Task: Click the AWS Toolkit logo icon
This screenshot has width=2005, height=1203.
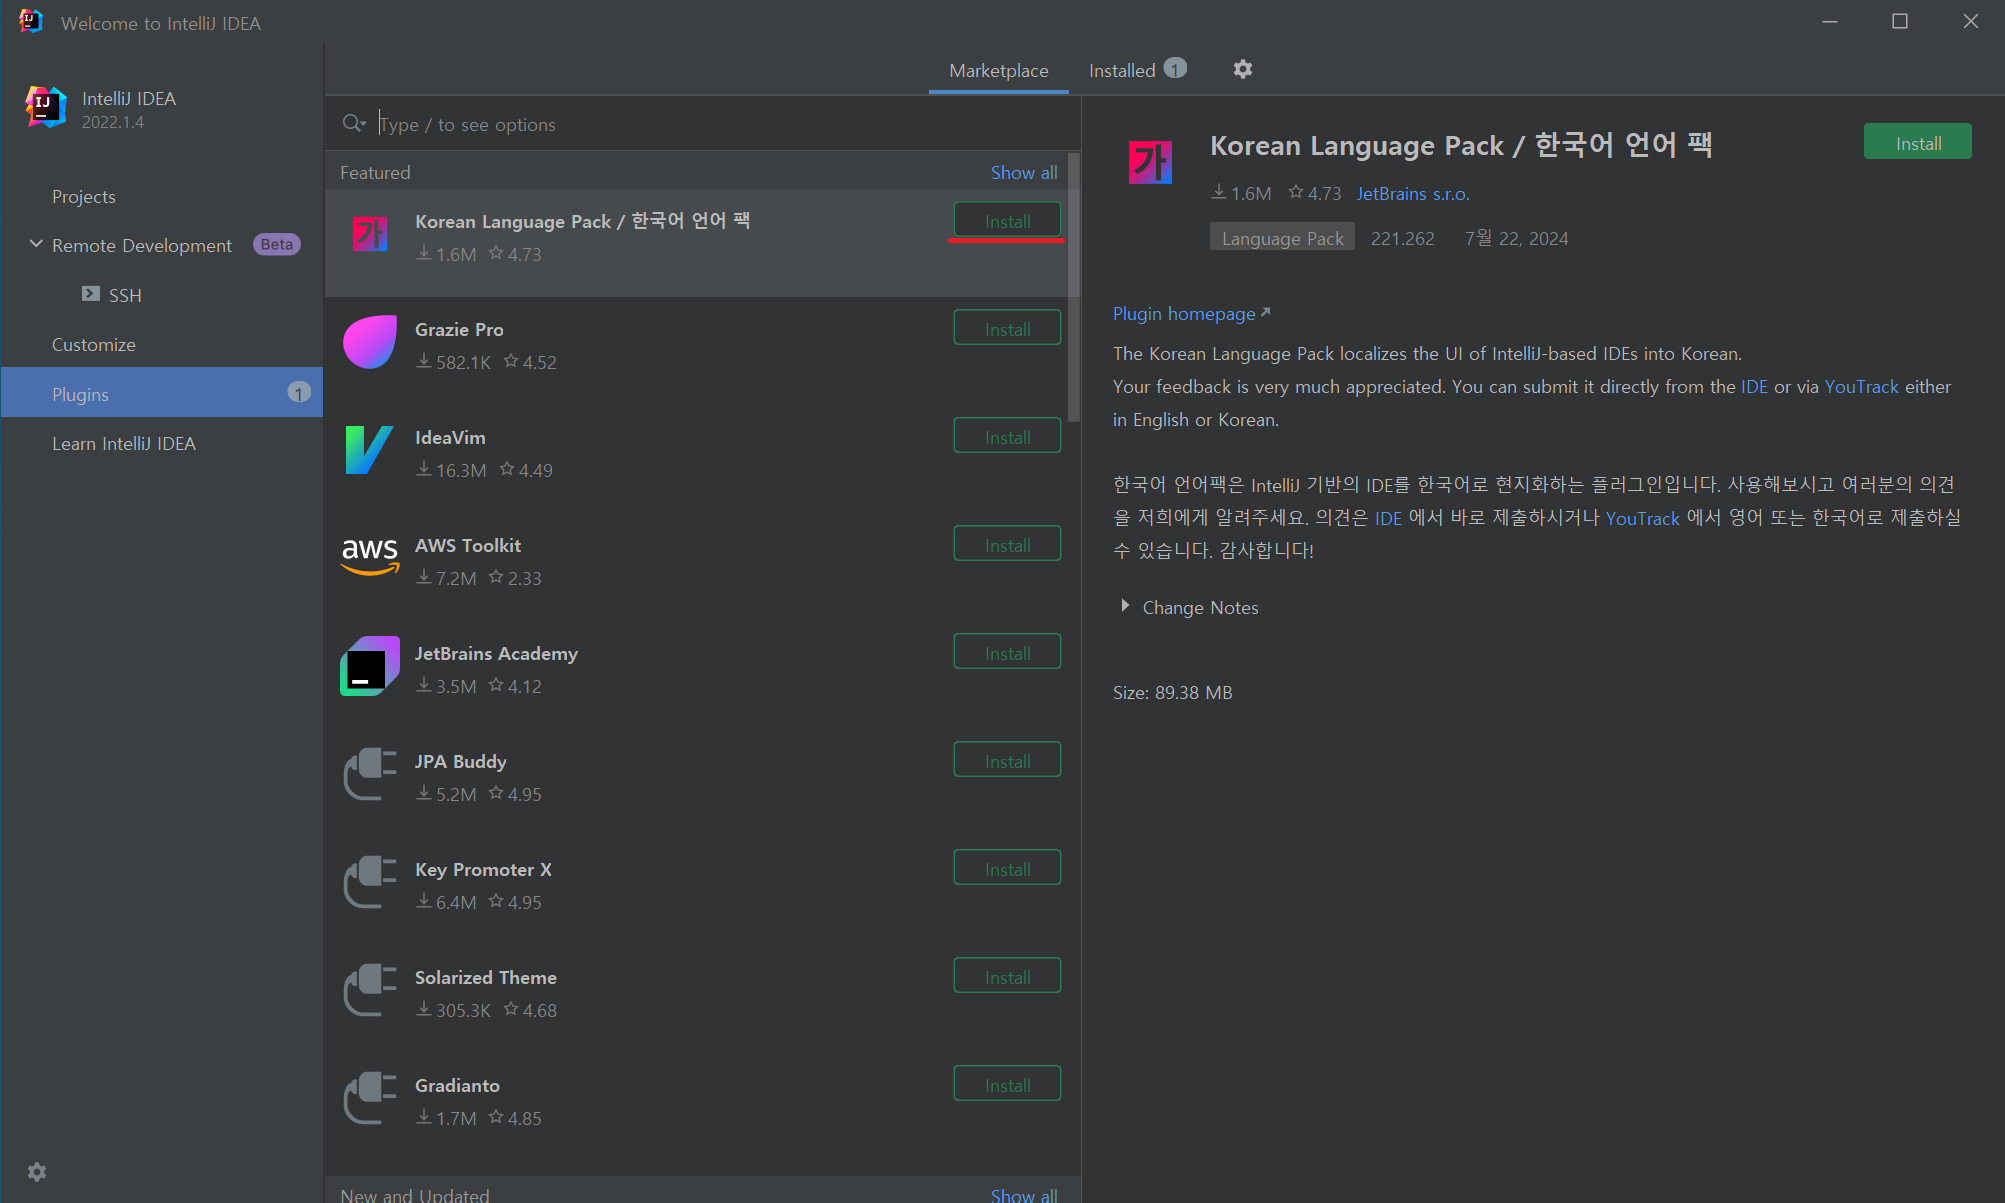Action: (x=370, y=557)
